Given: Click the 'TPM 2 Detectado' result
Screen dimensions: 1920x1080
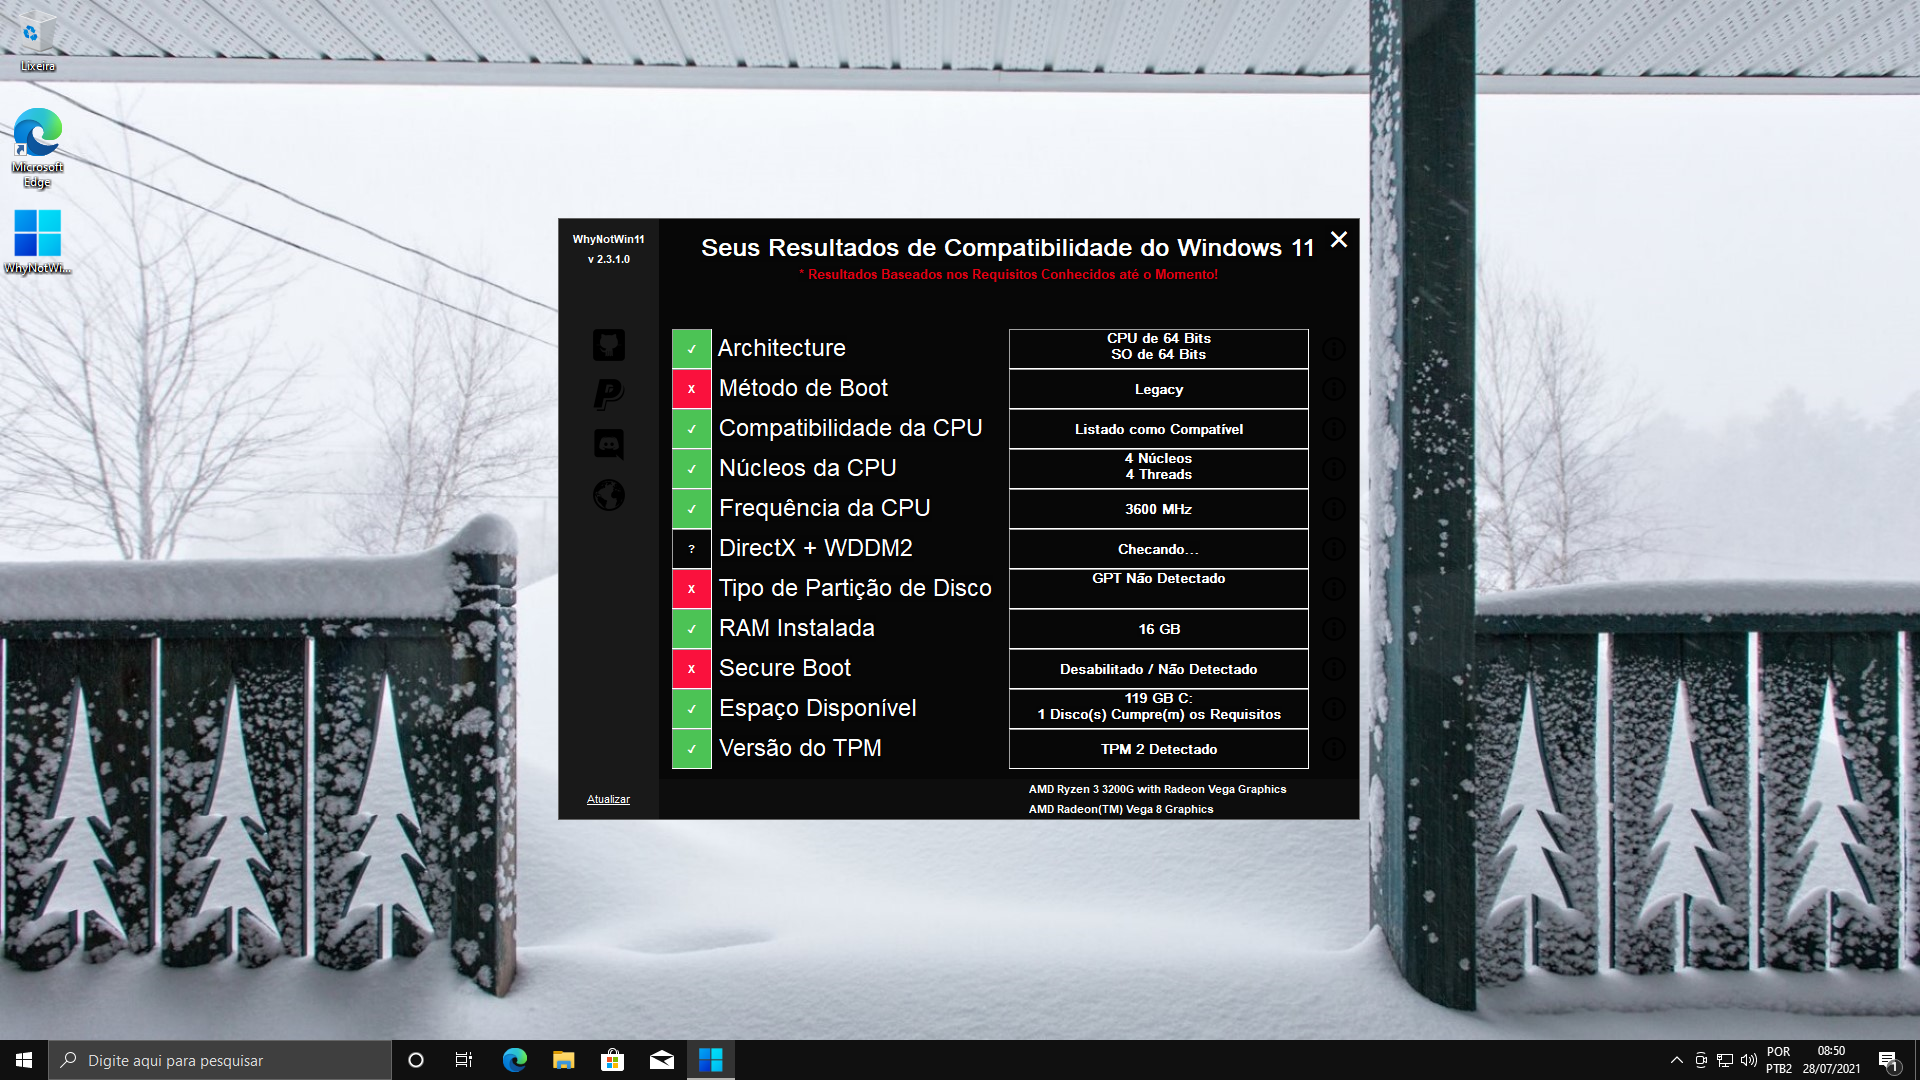Looking at the screenshot, I should pyautogui.click(x=1159, y=749).
